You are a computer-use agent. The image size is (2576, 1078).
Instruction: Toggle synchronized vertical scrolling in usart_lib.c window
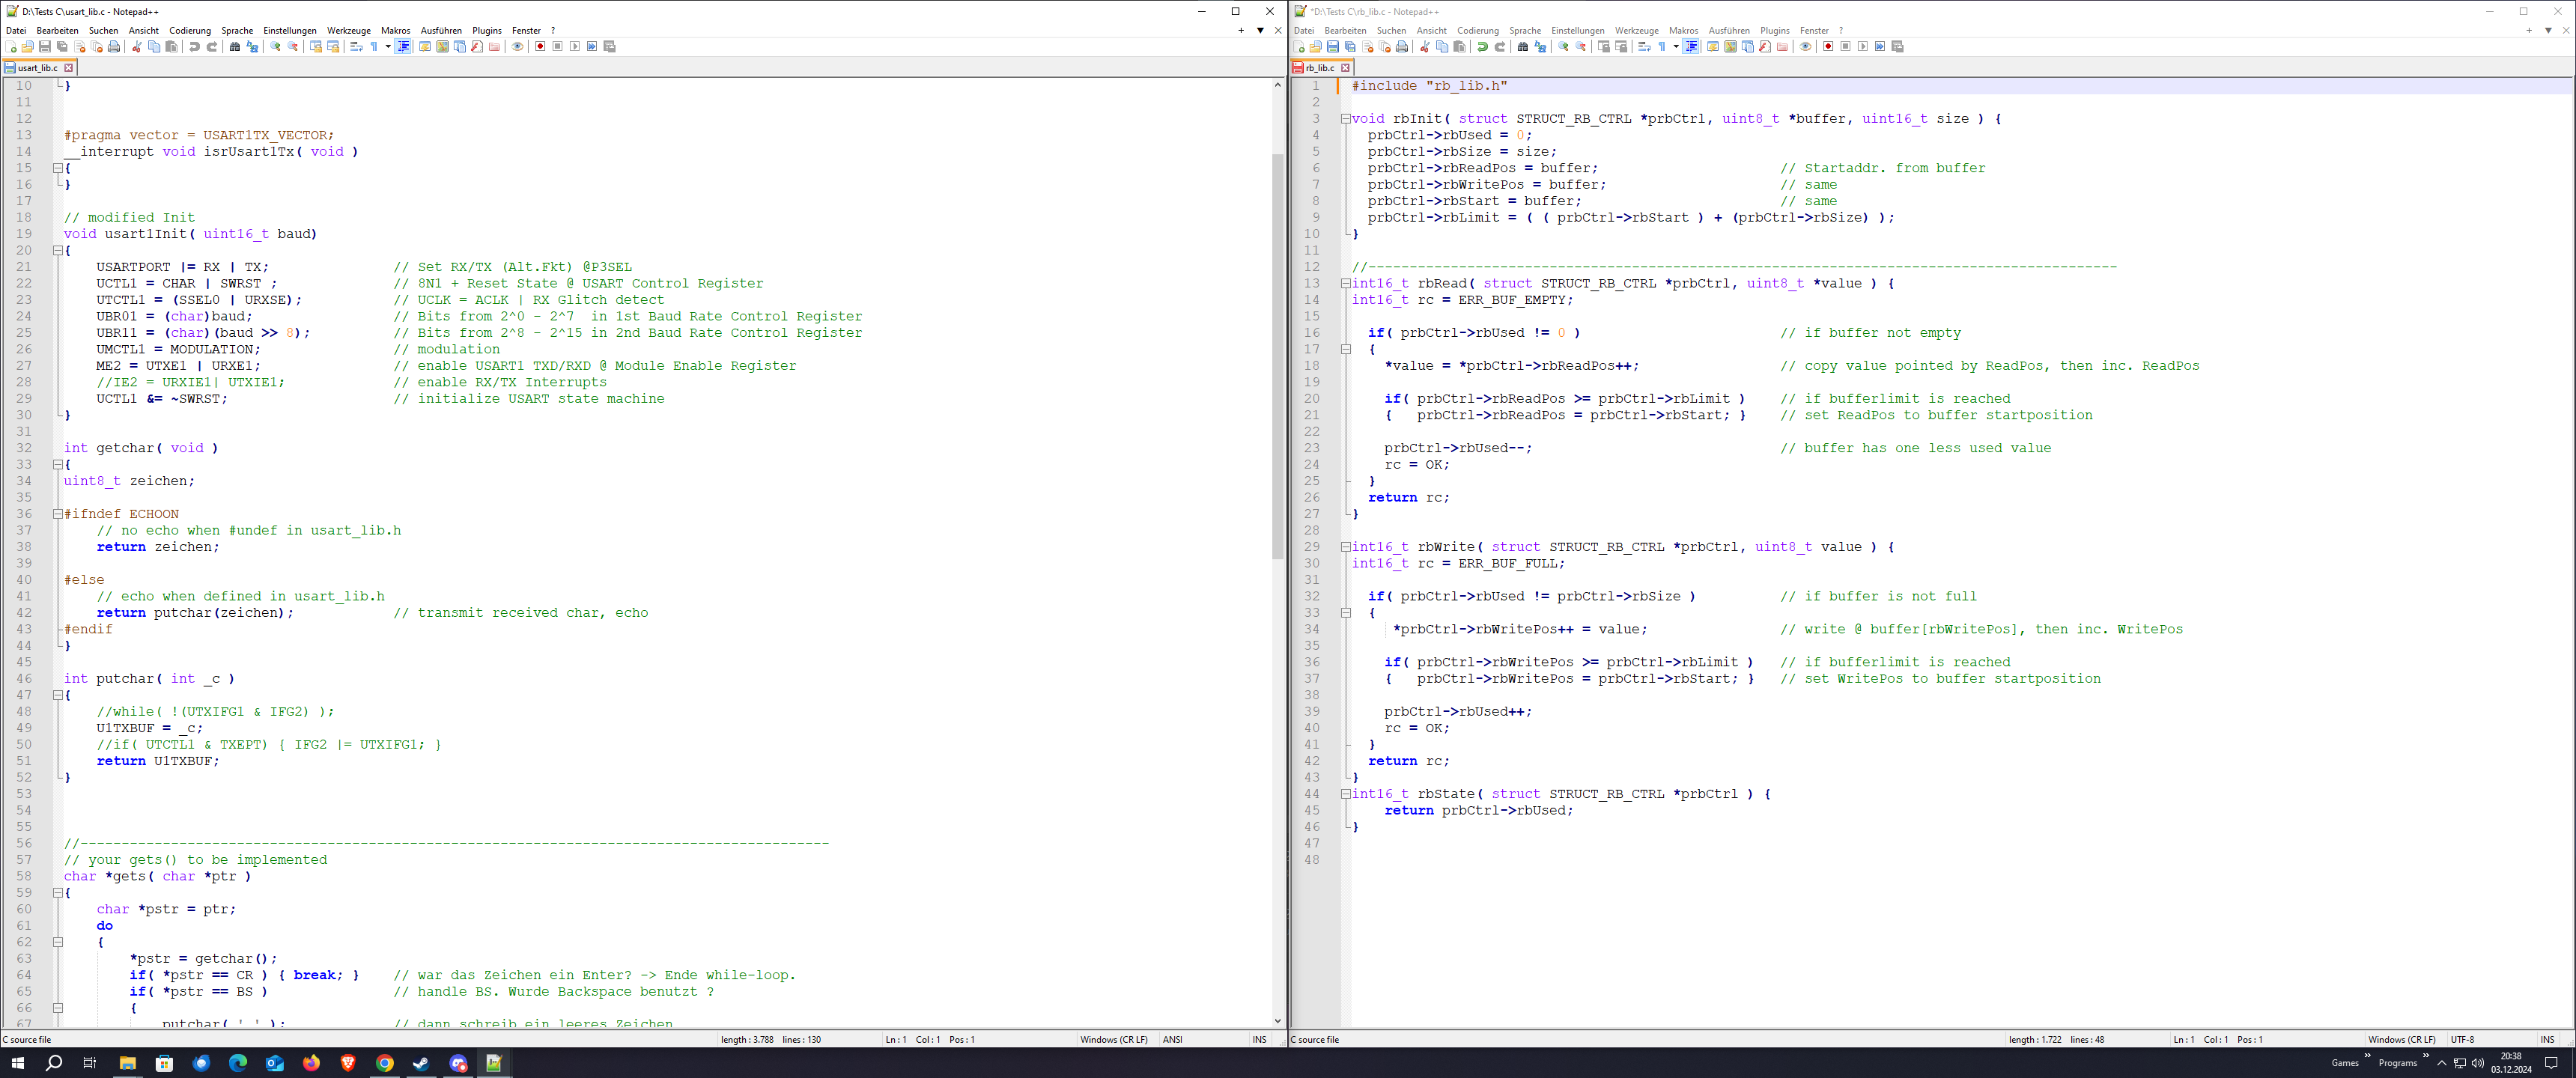(316, 47)
